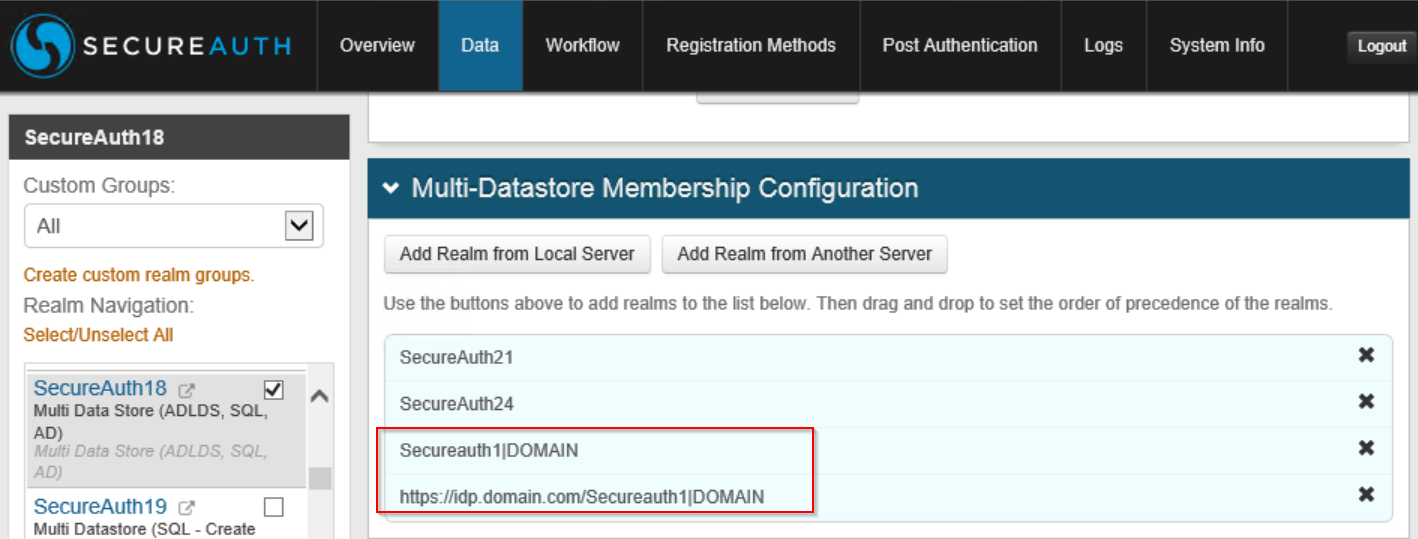Click the SecureAuth18 sidebar header

(179, 137)
